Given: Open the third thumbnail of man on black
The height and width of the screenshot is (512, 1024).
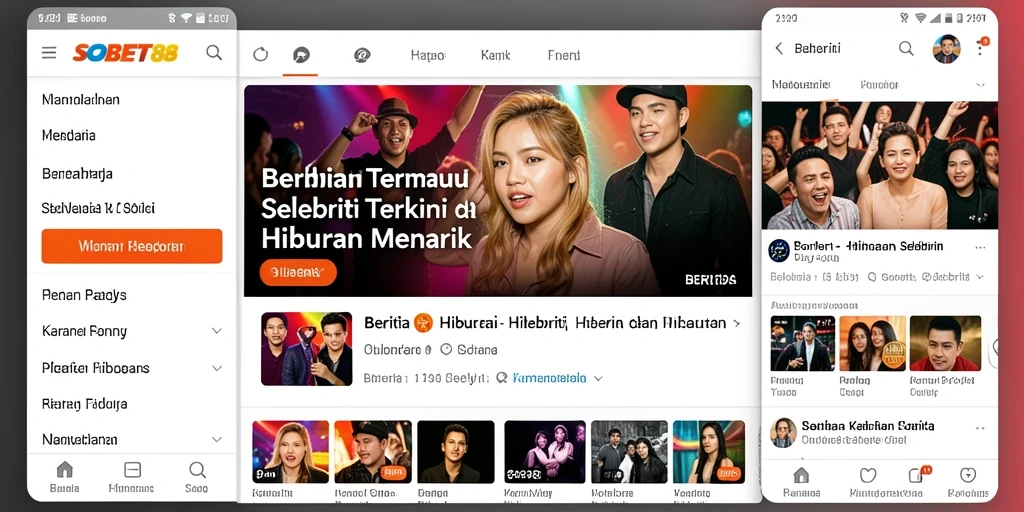Looking at the screenshot, I should [x=456, y=452].
